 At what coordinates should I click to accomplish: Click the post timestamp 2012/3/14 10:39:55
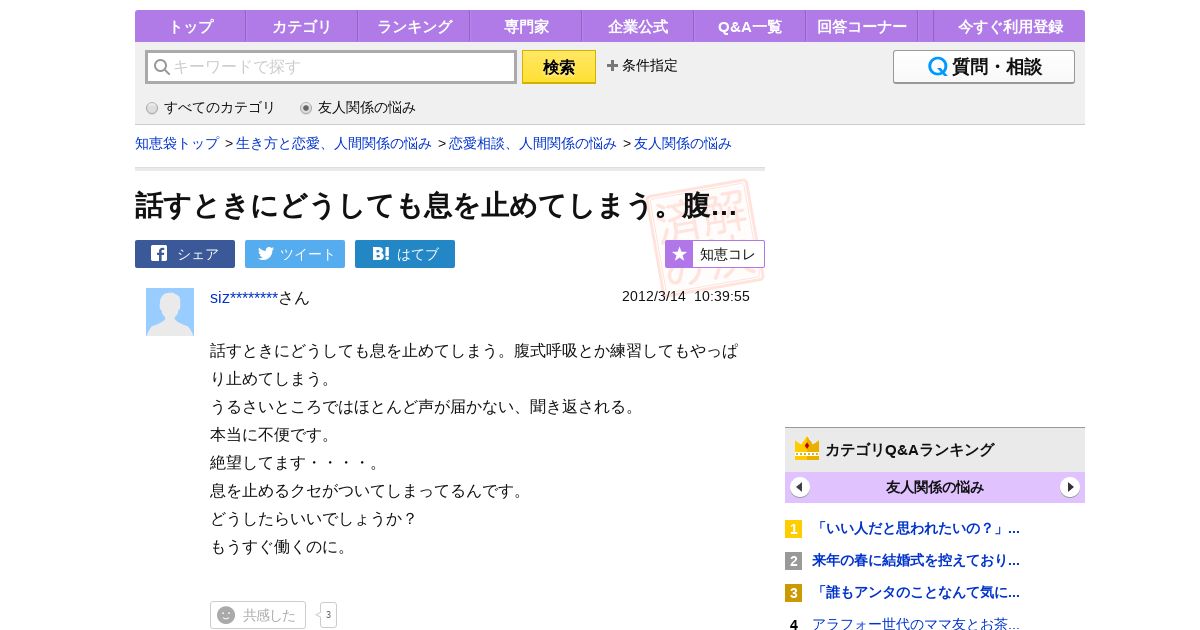(x=686, y=297)
